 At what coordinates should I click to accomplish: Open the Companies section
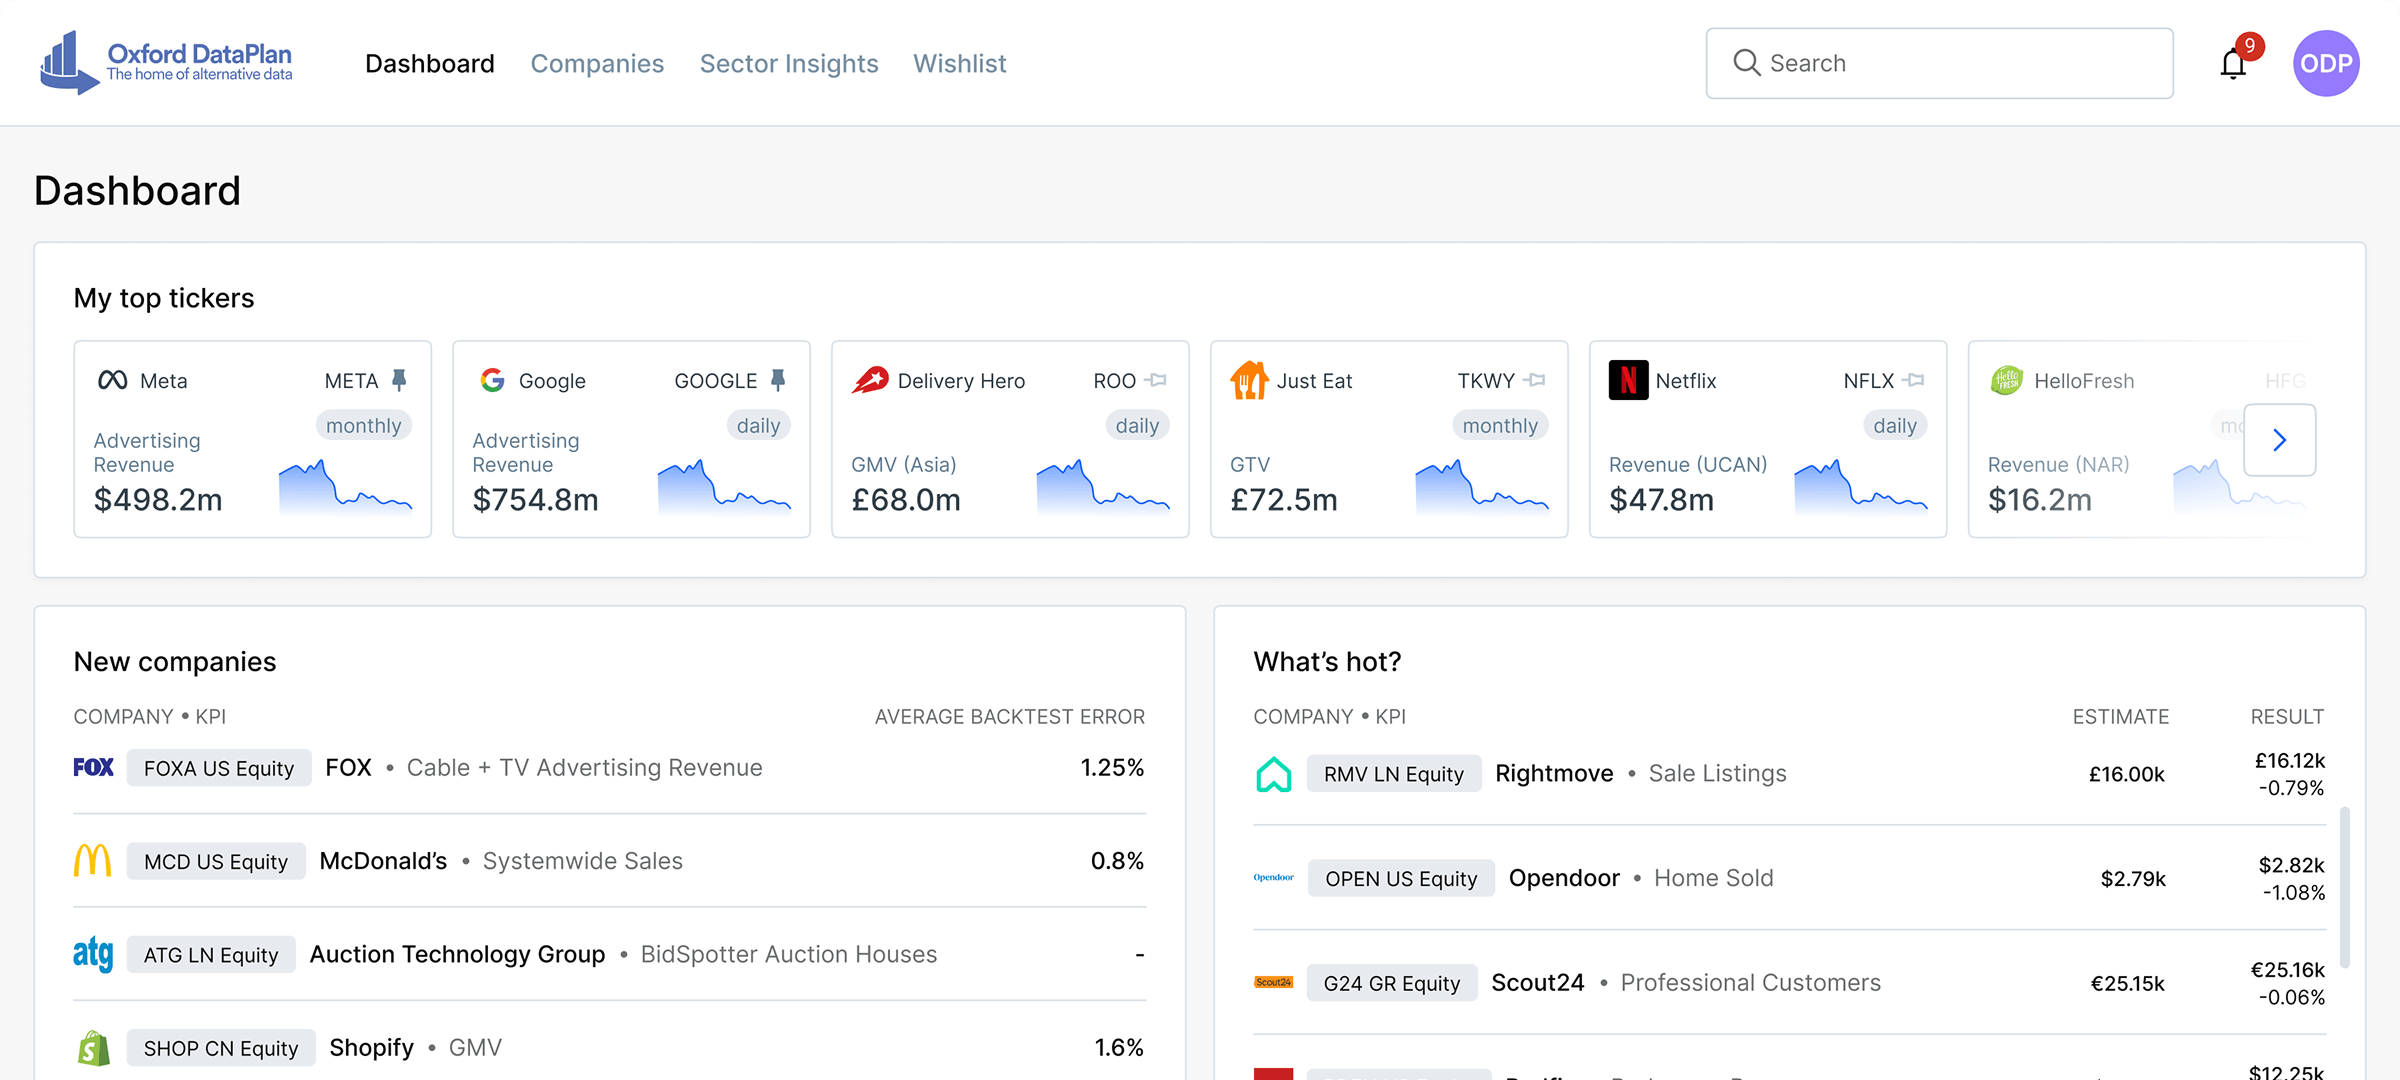click(x=597, y=63)
